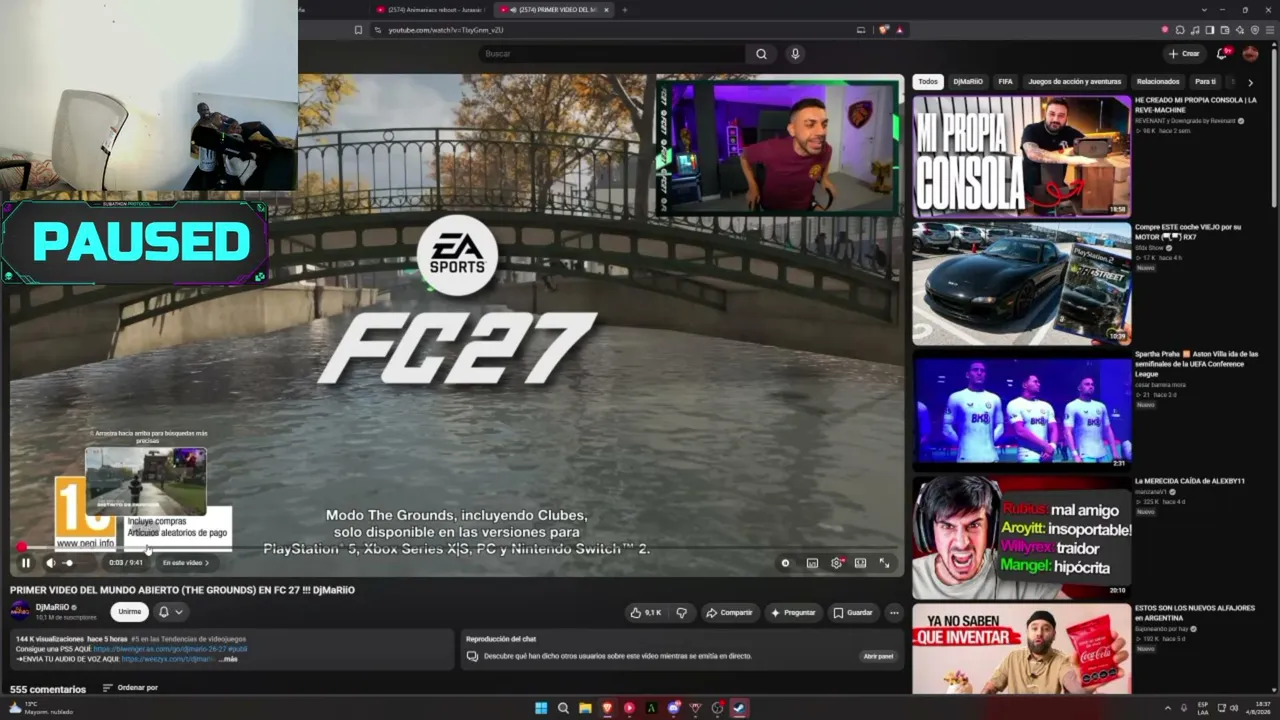The image size is (1280, 720).
Task: Open the 'Ordenar por' comments sort dropdown
Action: coord(130,688)
